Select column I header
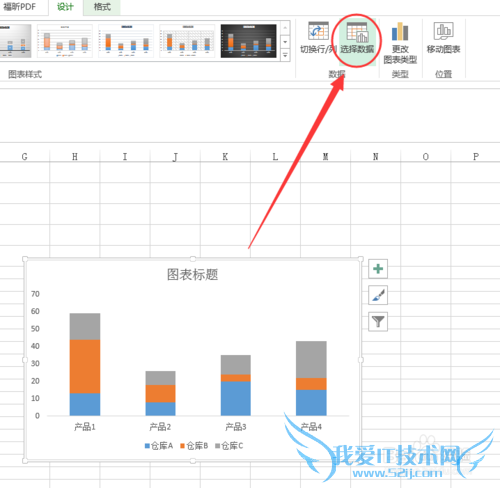Viewport: 500px width, 488px height. click(x=125, y=156)
